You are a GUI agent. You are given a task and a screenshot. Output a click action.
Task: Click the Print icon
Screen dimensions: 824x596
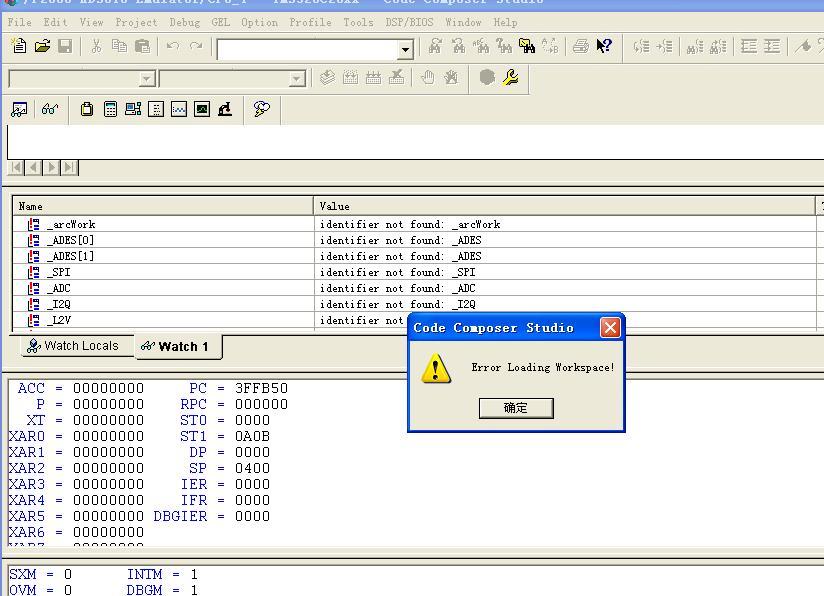(581, 46)
